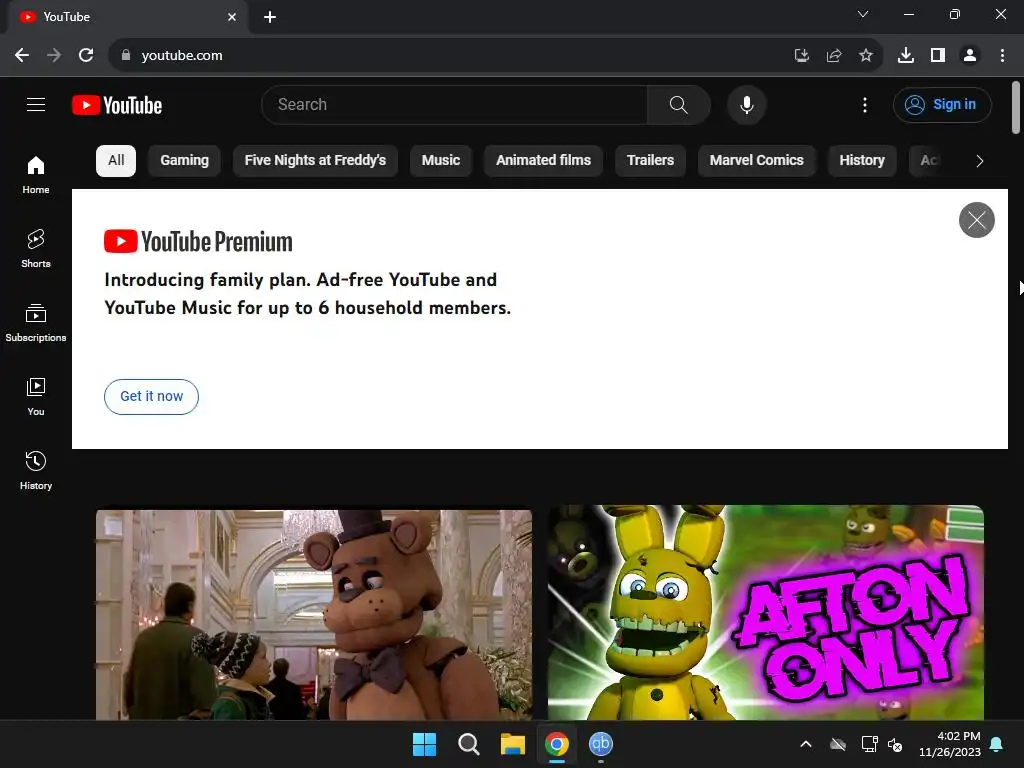This screenshot has height=768, width=1024.
Task: Show next category chips with arrow
Action: (x=979, y=161)
